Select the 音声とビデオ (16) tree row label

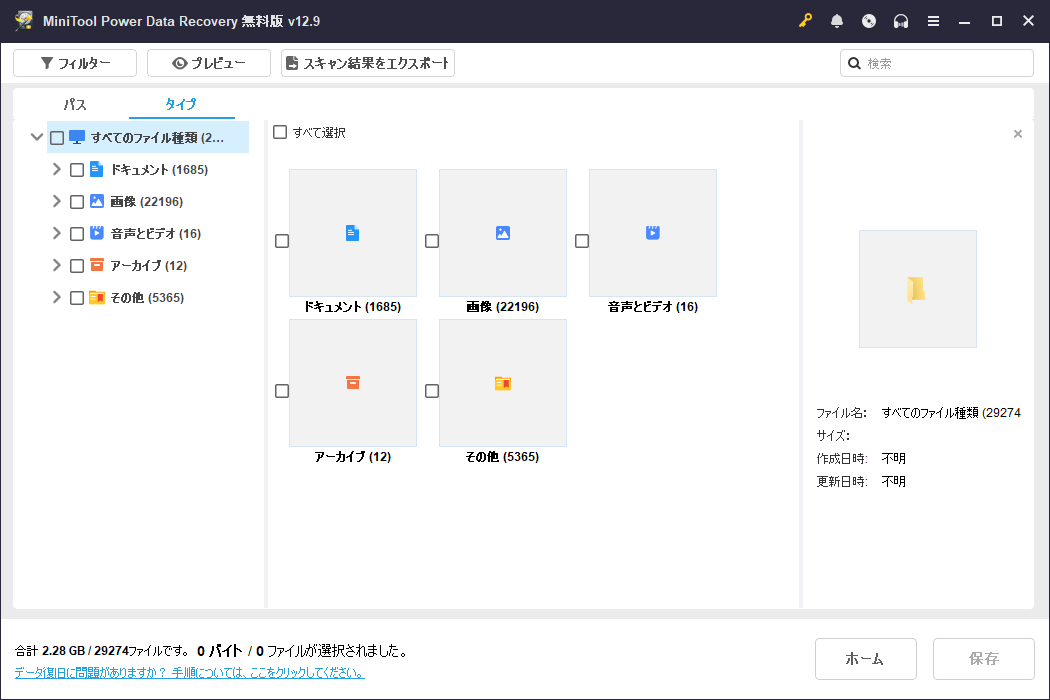[x=156, y=234]
